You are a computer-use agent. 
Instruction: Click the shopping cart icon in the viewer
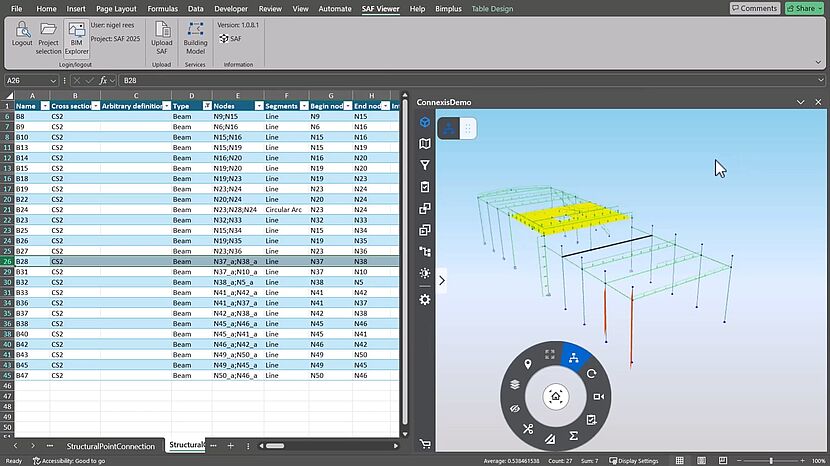pyautogui.click(x=425, y=444)
